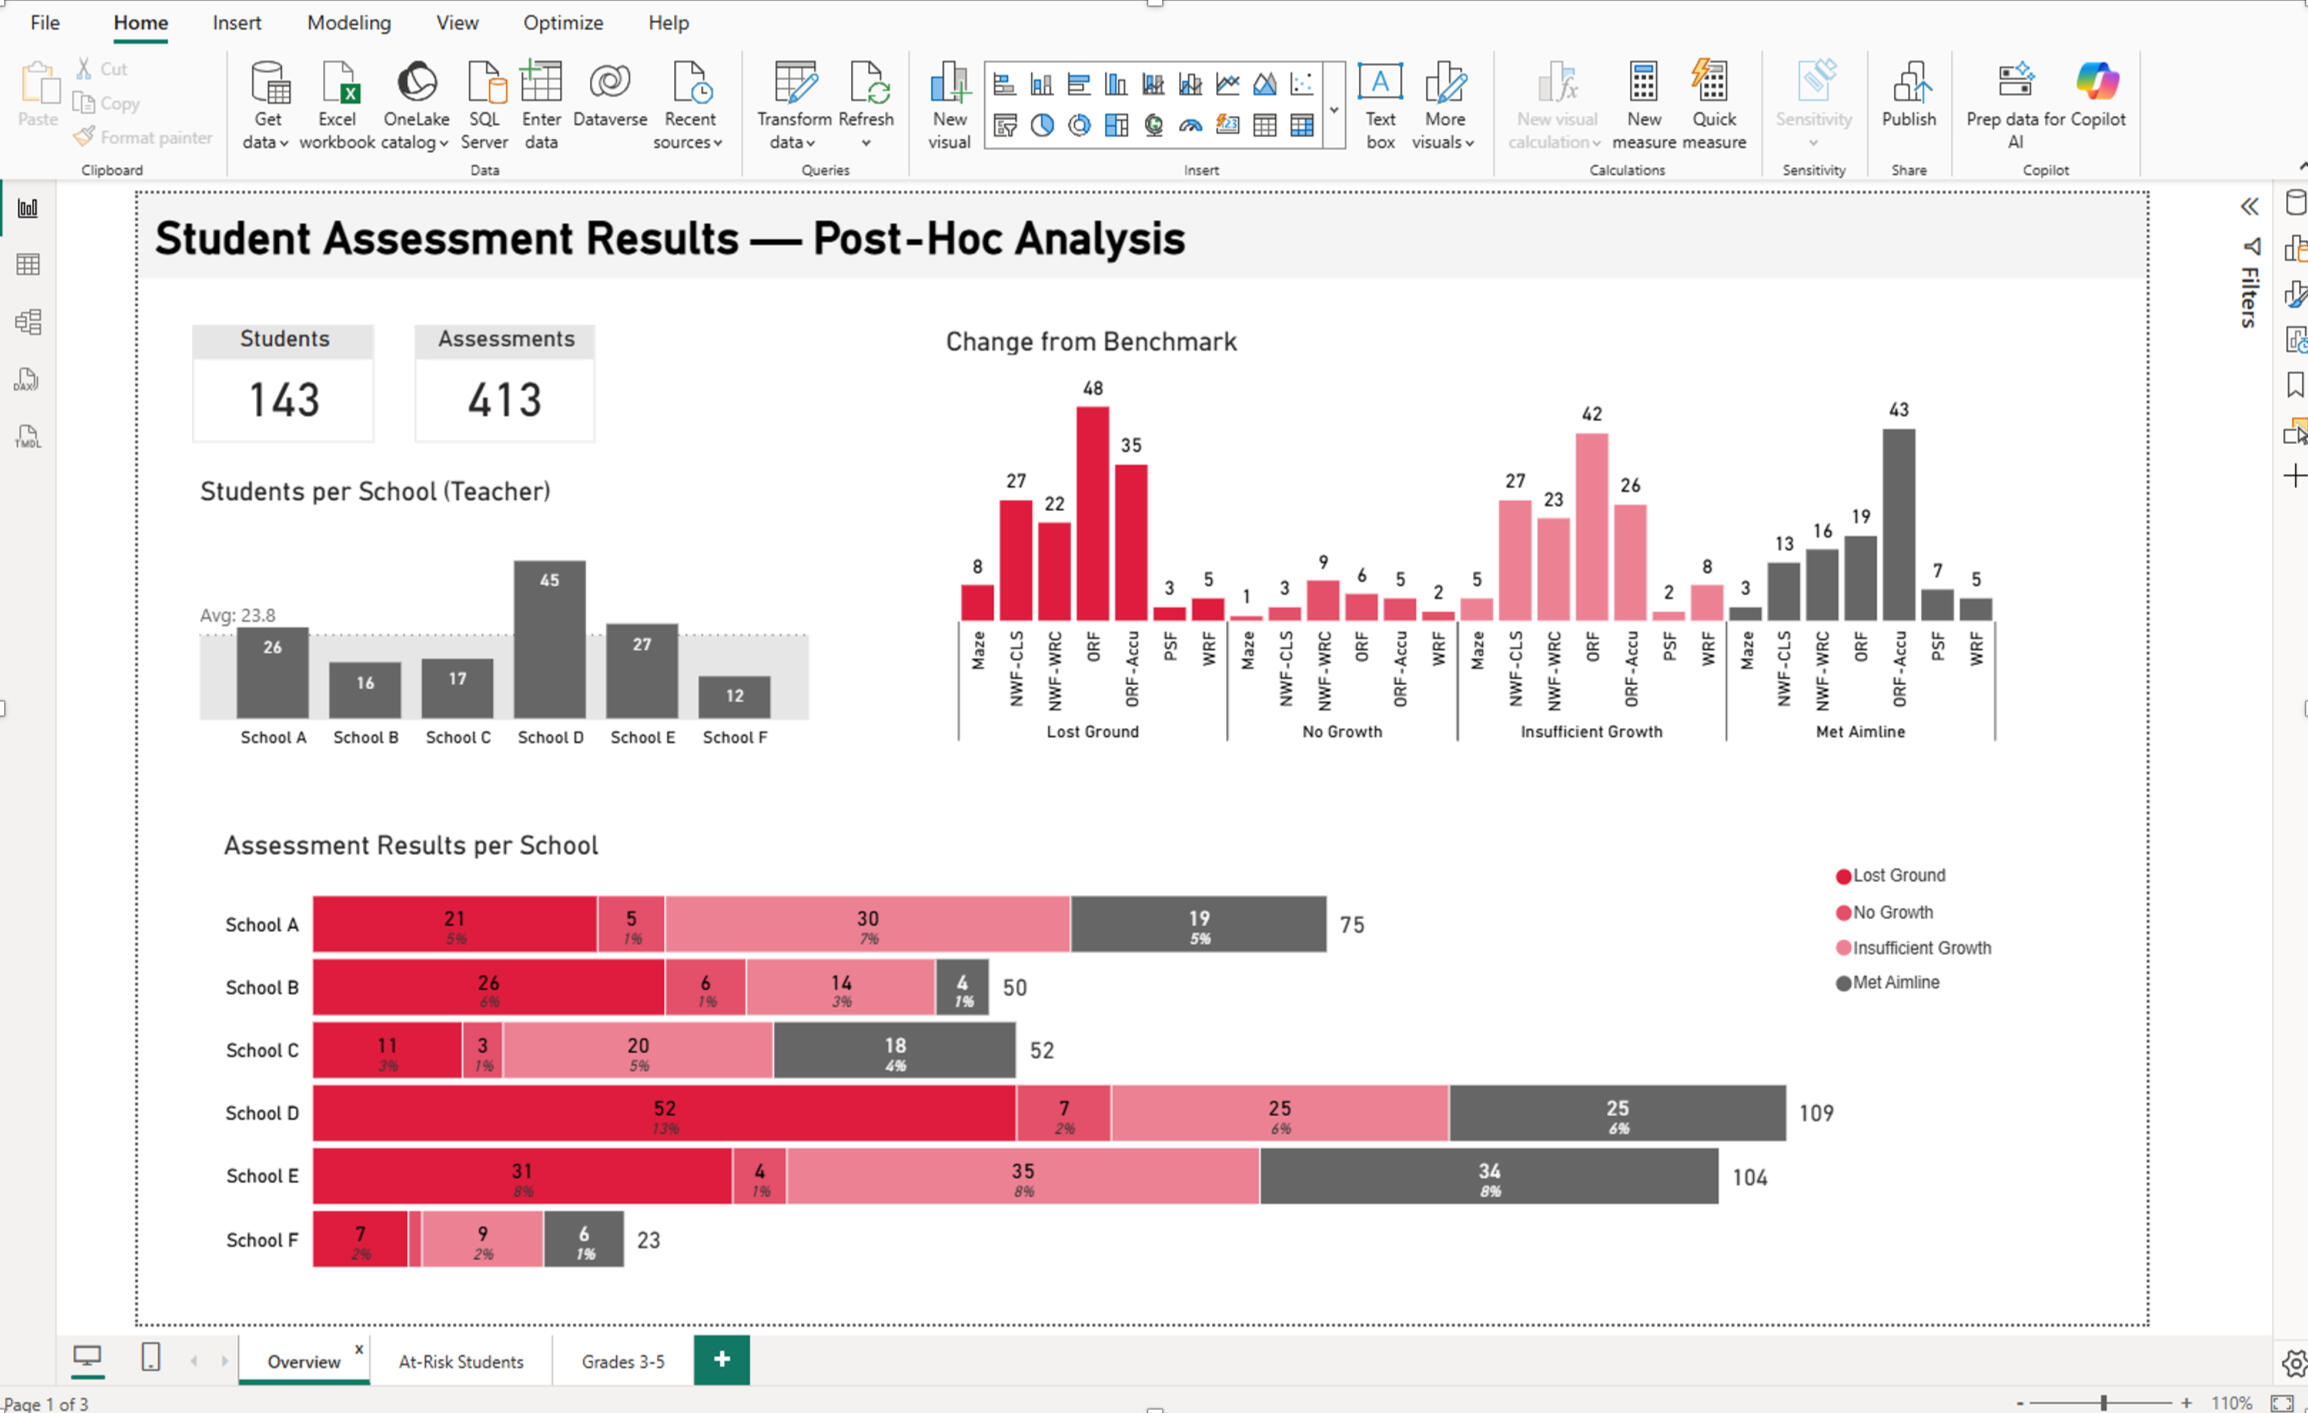
Task: Open the Modeling ribbon tab
Action: point(348,22)
